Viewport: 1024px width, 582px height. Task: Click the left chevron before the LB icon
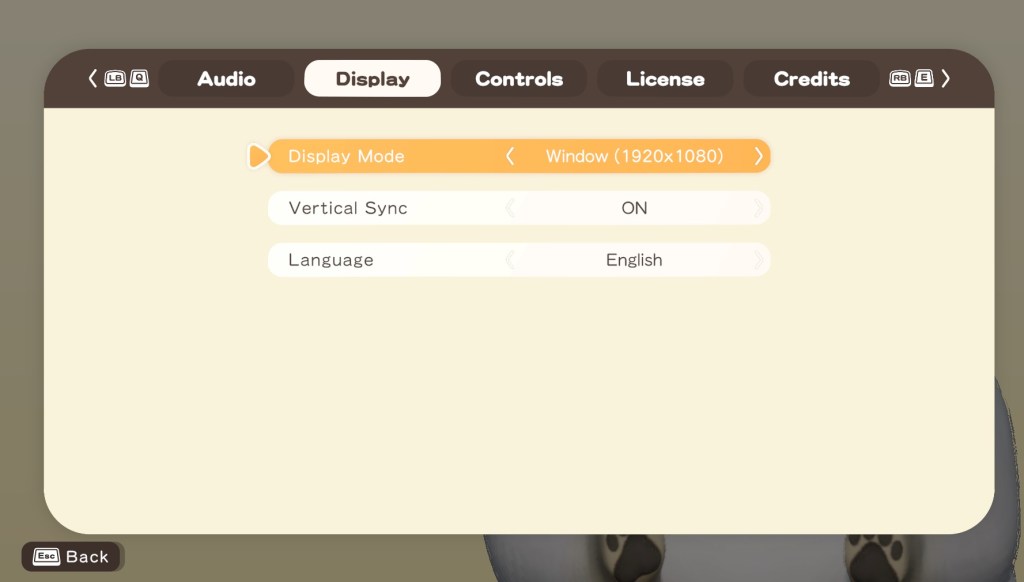(x=93, y=79)
